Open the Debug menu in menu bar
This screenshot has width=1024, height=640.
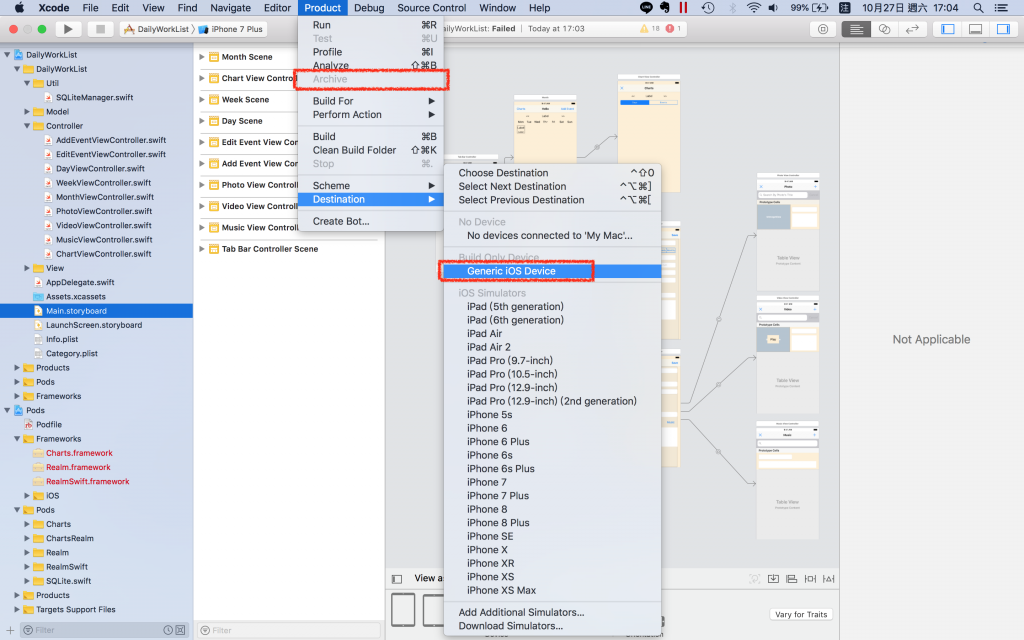click(369, 8)
